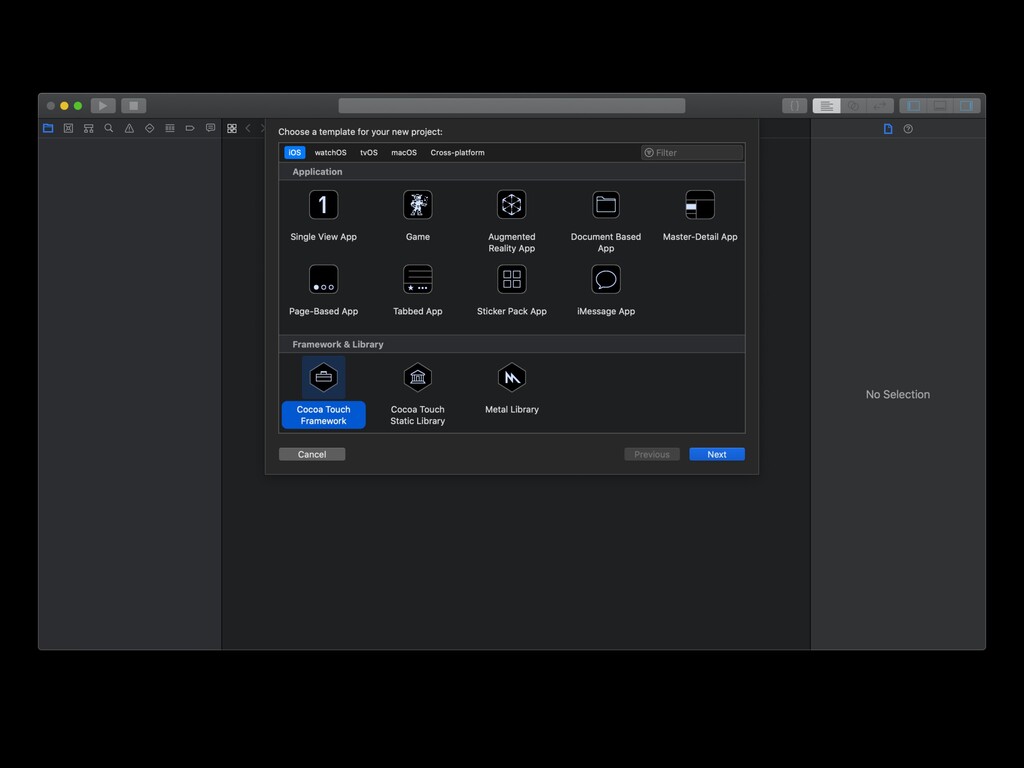
Task: Switch to the watchOS platform tab
Action: tap(330, 152)
